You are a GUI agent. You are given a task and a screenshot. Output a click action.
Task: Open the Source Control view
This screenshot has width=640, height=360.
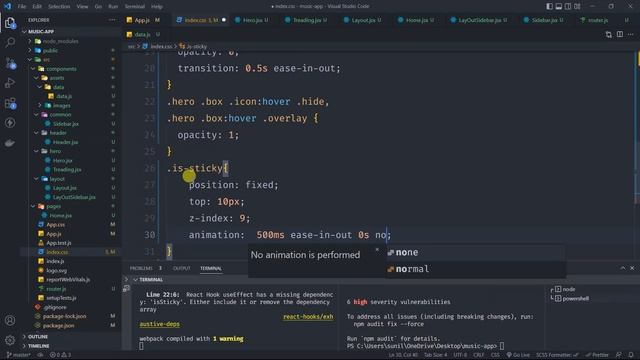(10, 63)
